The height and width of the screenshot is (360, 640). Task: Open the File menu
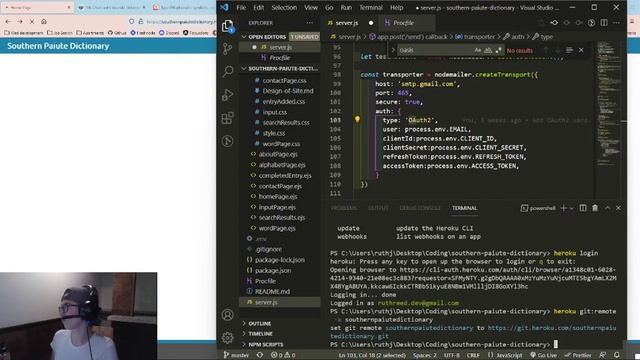tap(241, 7)
